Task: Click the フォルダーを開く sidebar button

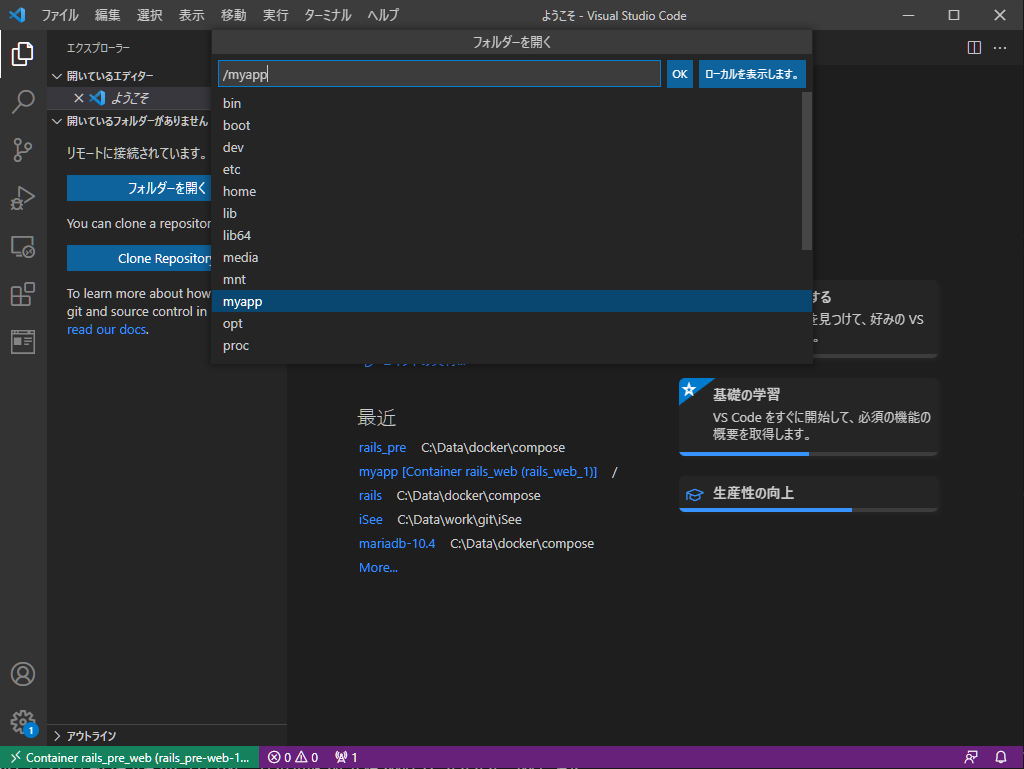Action: 139,188
